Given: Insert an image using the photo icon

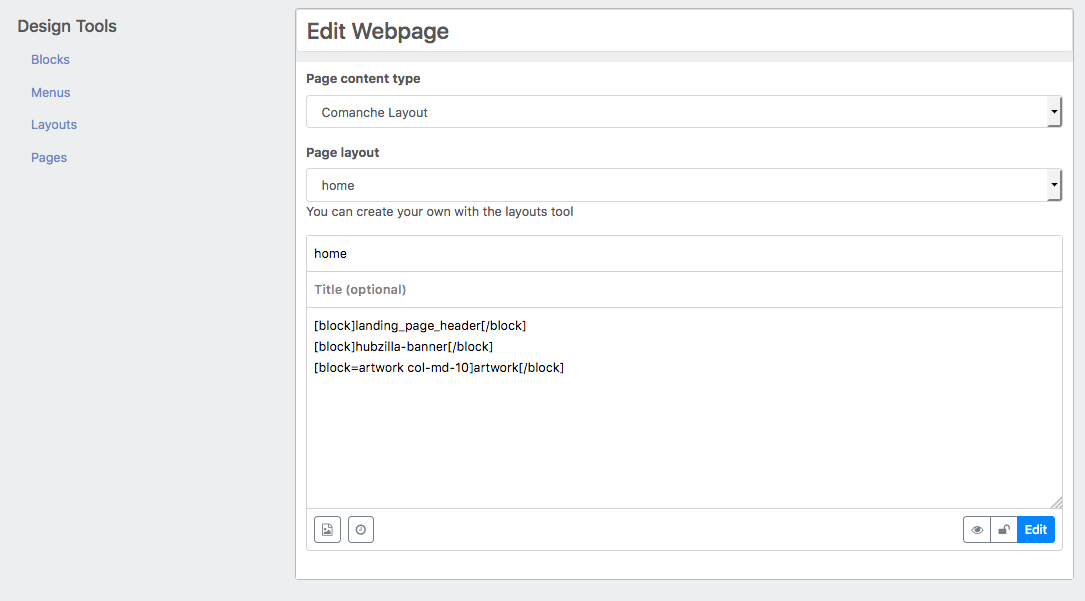Looking at the screenshot, I should [327, 529].
